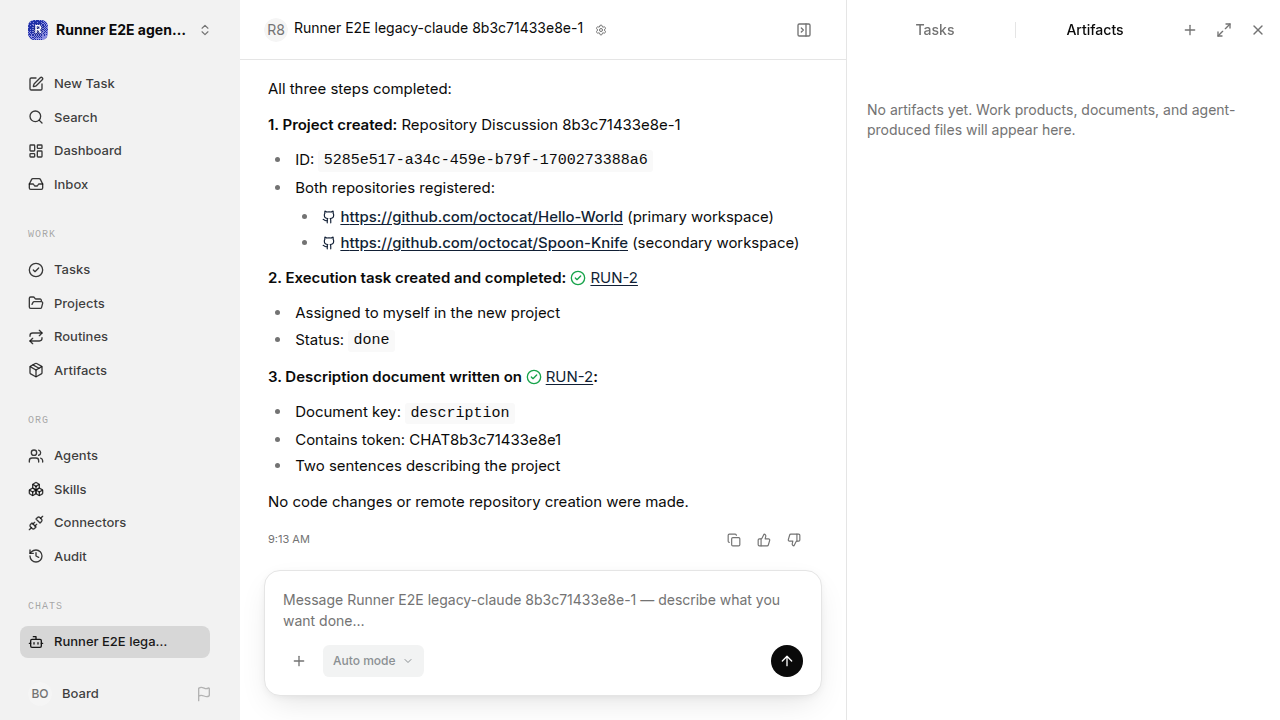This screenshot has height=720, width=1280.
Task: Send the message with arrow button
Action: (x=787, y=661)
